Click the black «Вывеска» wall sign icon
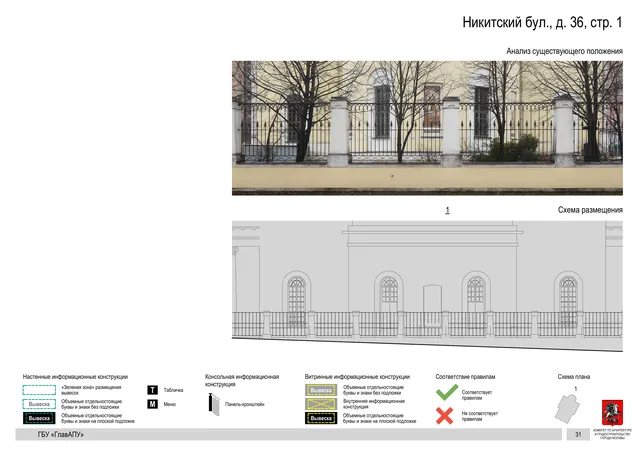The image size is (640, 453). (39, 418)
